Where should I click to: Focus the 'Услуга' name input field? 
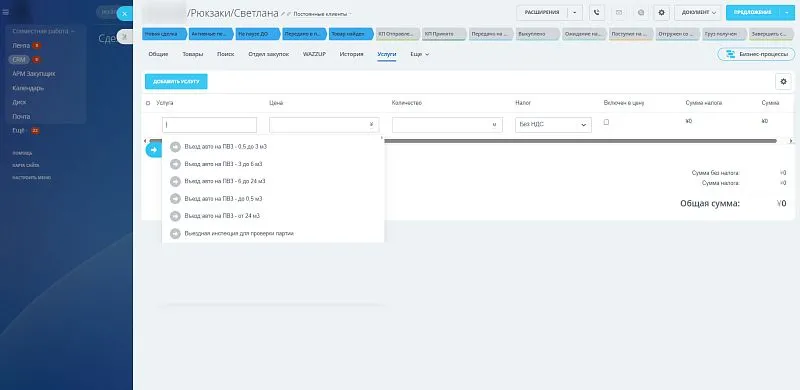(210, 125)
